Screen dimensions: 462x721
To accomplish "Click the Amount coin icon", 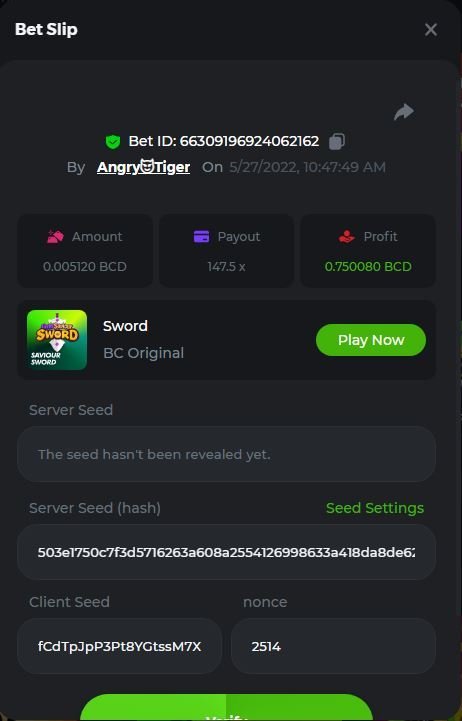I will click(x=56, y=237).
